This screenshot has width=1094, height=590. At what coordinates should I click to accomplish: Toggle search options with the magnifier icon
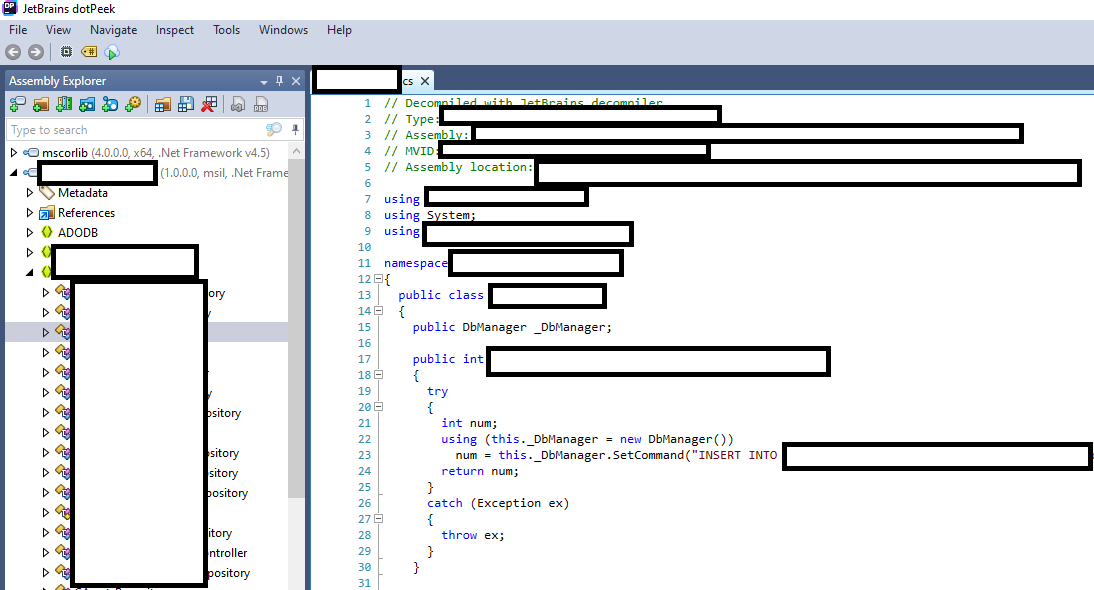(273, 129)
